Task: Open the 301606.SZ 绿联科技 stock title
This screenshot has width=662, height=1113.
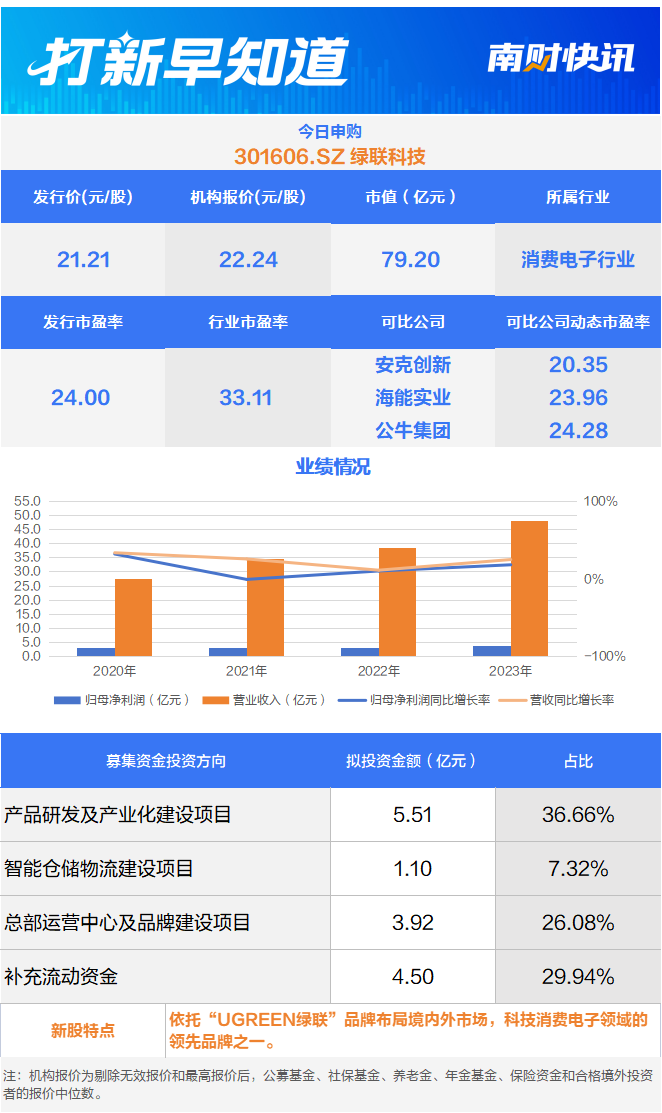Action: [x=330, y=157]
